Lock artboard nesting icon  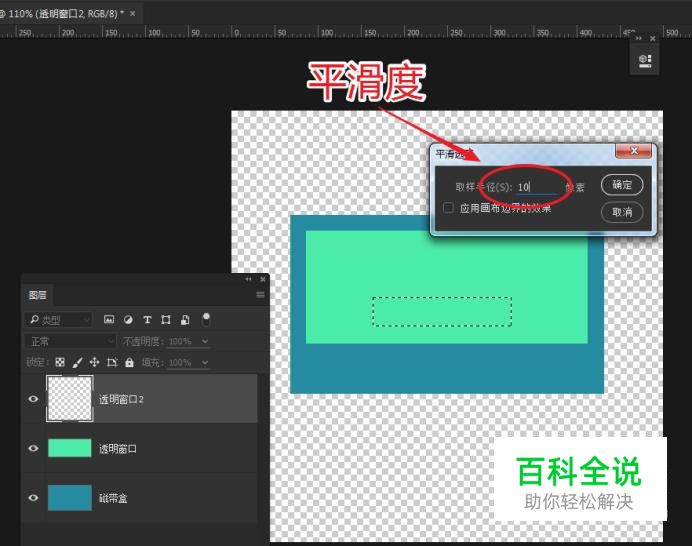coord(112,362)
